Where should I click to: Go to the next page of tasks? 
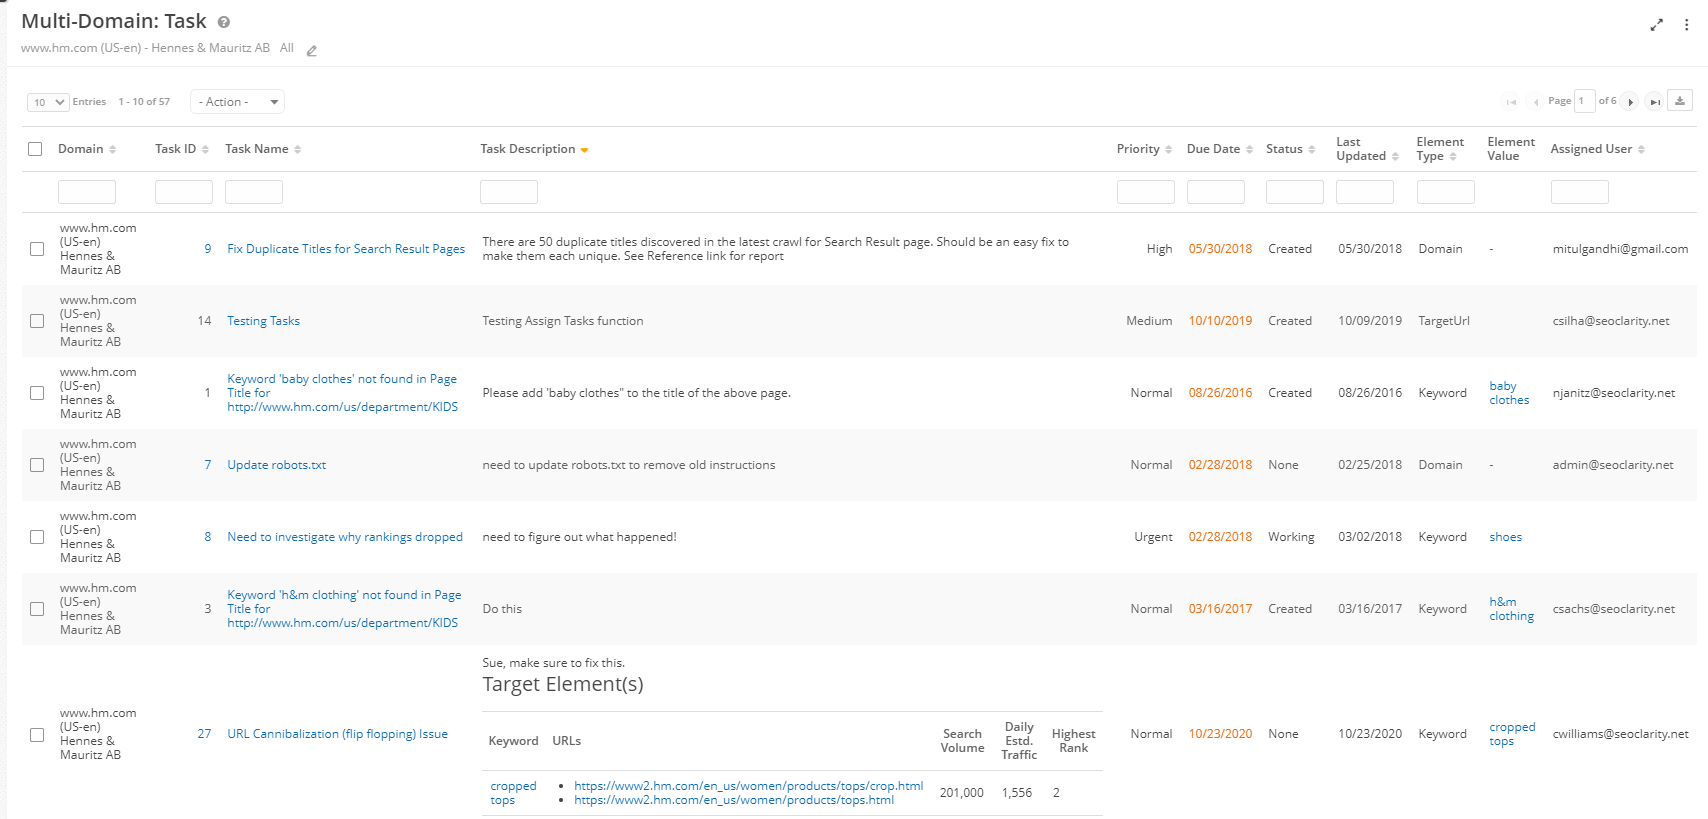(1630, 102)
